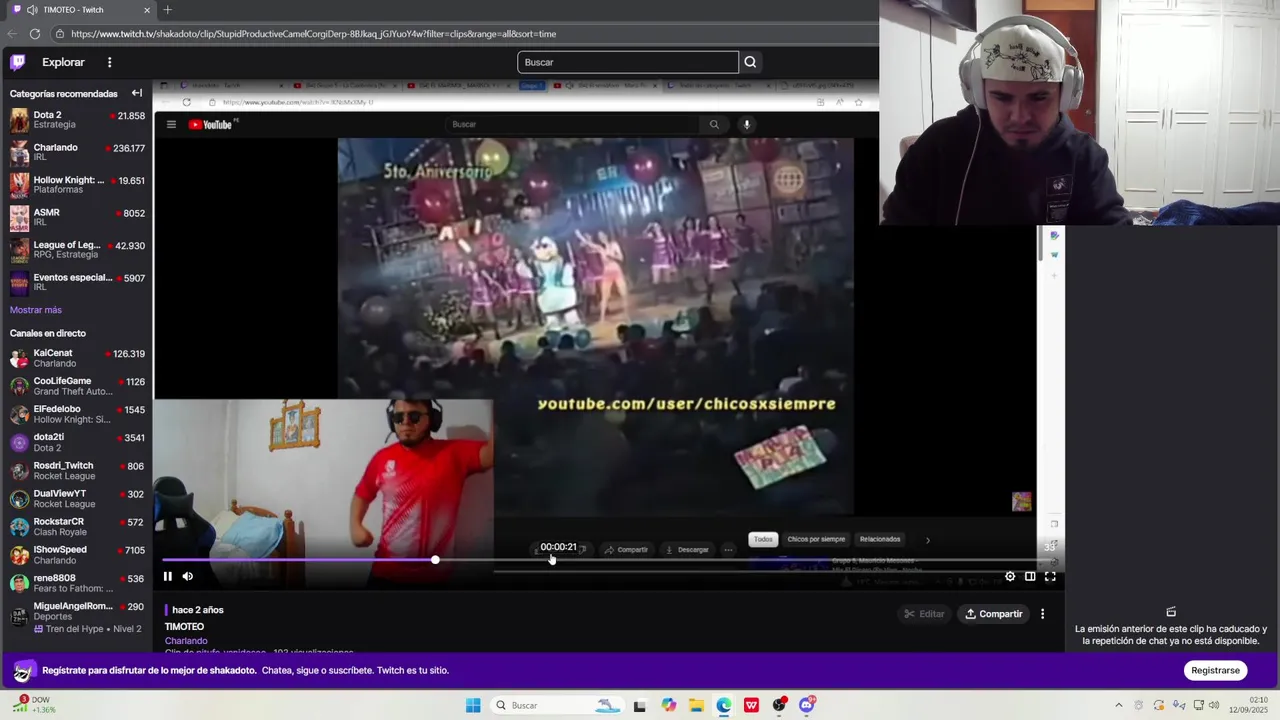
Task: Open MiguelAngelRom's live channel
Action: tap(77, 617)
